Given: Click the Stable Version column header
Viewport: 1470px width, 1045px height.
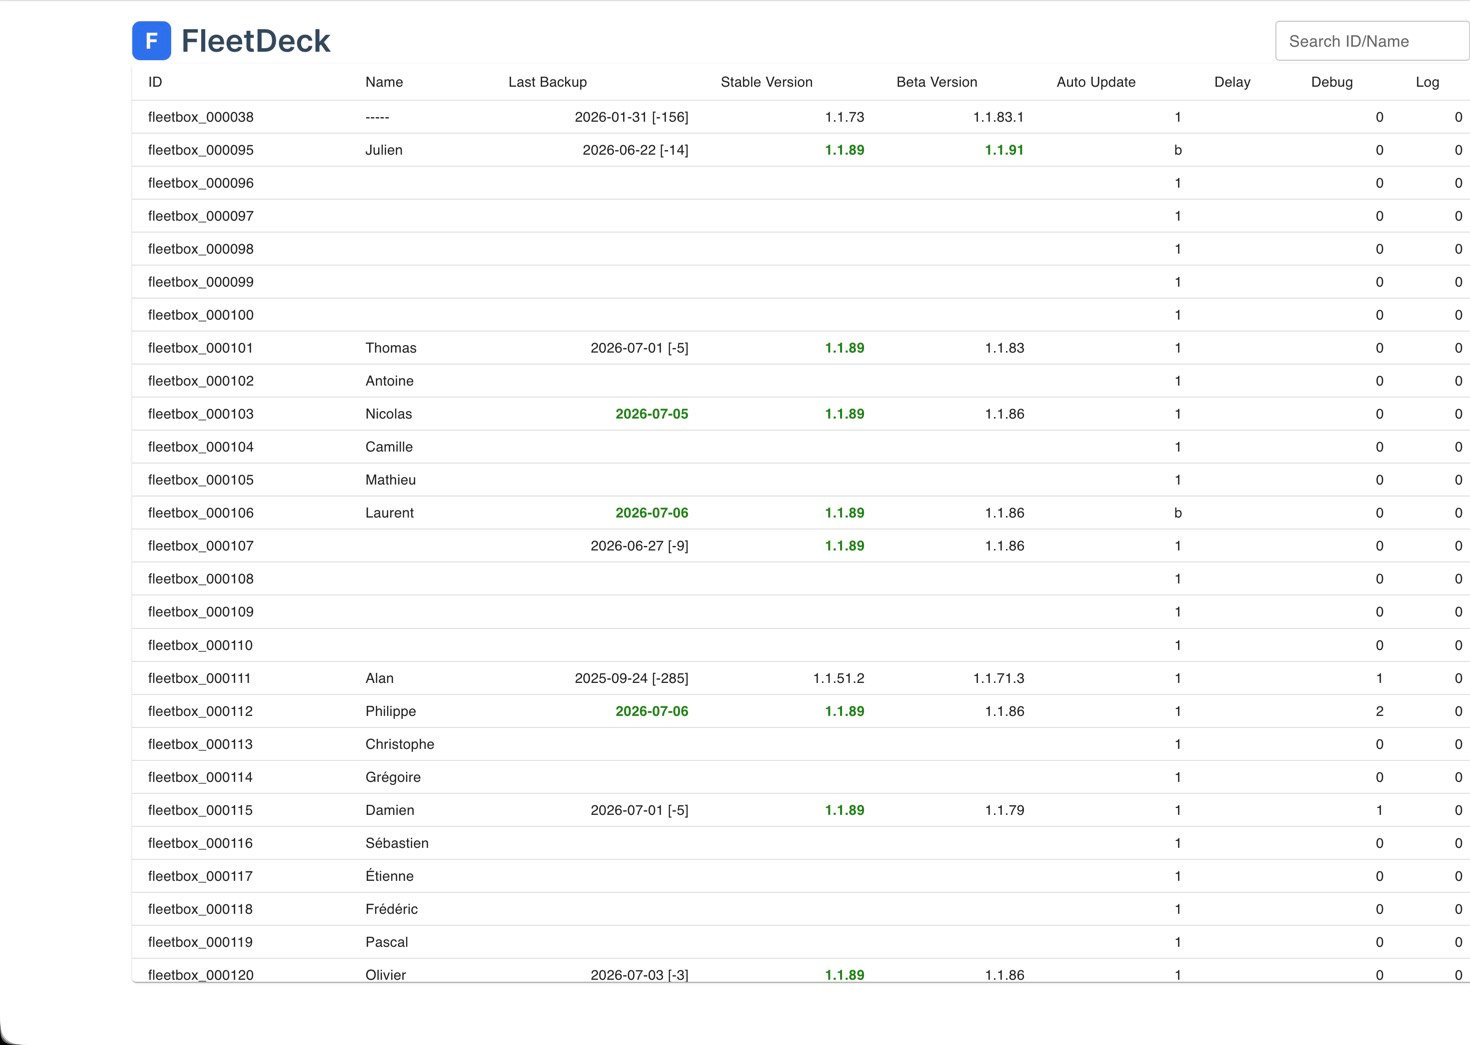Looking at the screenshot, I should (766, 82).
